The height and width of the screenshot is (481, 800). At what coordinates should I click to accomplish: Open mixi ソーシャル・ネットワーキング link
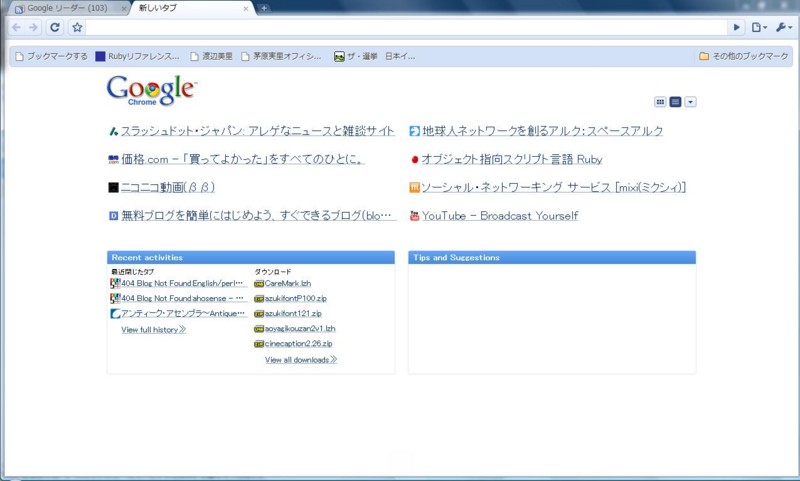554,188
